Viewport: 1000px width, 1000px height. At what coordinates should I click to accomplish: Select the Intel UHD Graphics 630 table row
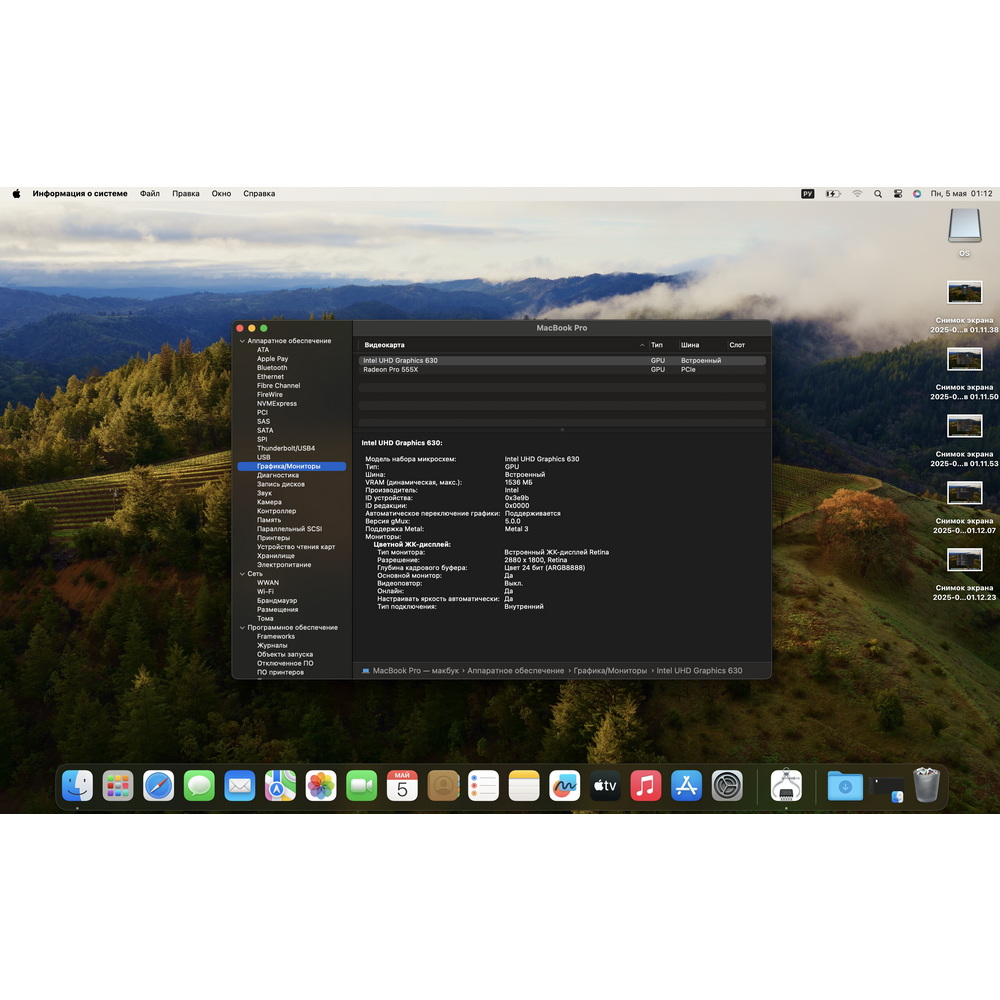pyautogui.click(x=562, y=361)
